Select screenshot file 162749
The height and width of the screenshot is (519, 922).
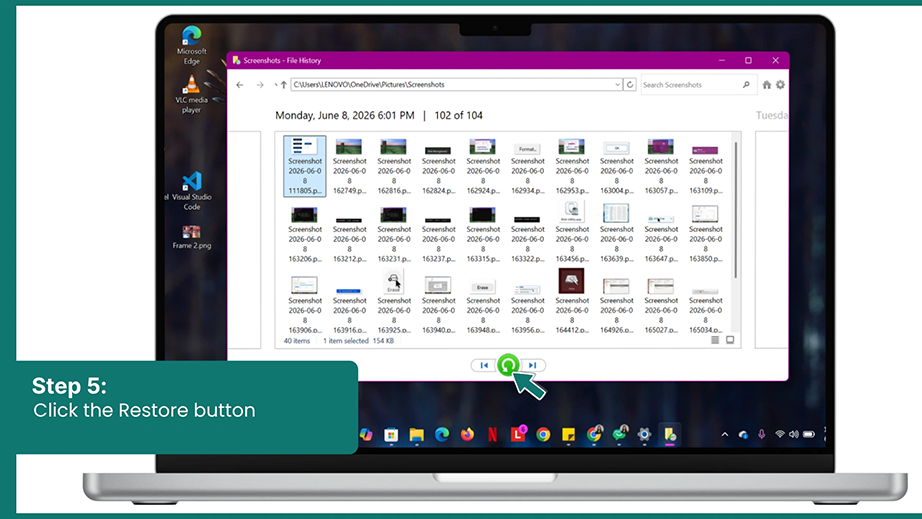[x=349, y=166]
